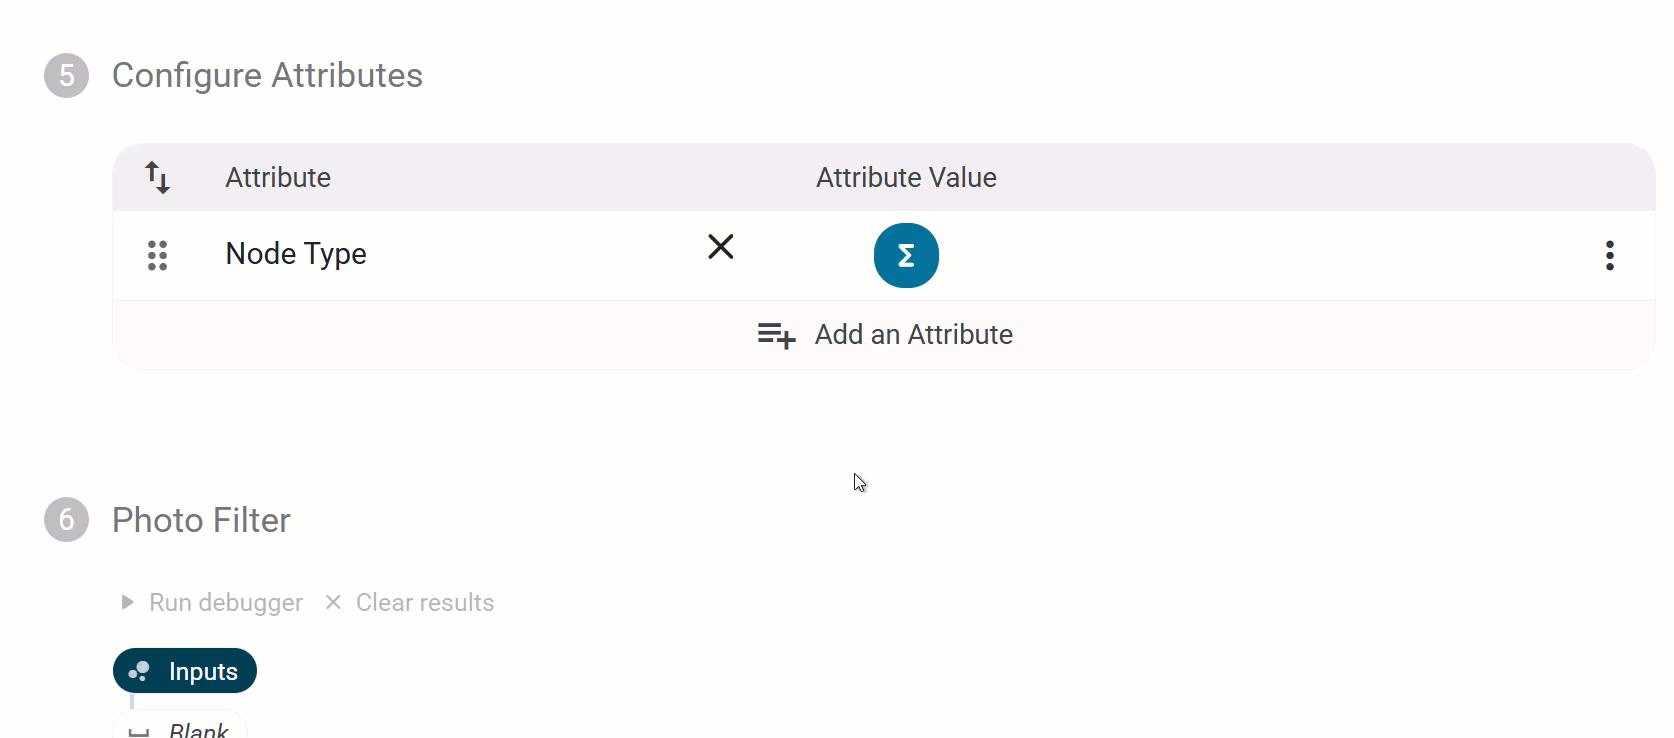Image resolution: width=1674 pixels, height=738 pixels.
Task: Click the play triangle icon of Run debugger
Action: (127, 602)
